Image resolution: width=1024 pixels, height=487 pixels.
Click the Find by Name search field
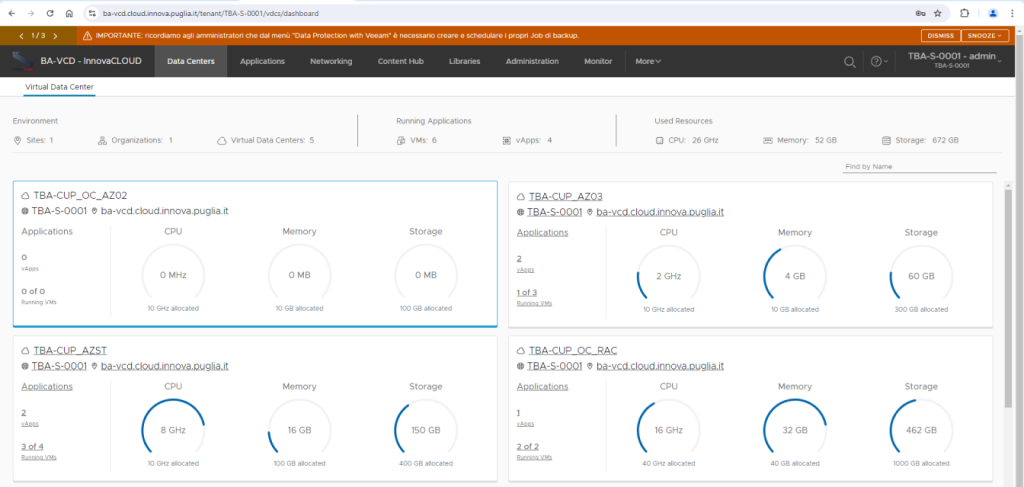click(916, 166)
